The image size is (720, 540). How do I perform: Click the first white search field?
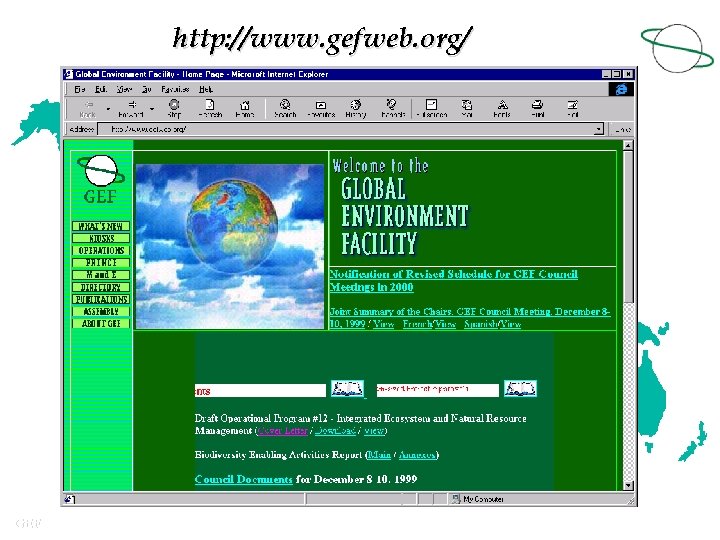point(260,390)
